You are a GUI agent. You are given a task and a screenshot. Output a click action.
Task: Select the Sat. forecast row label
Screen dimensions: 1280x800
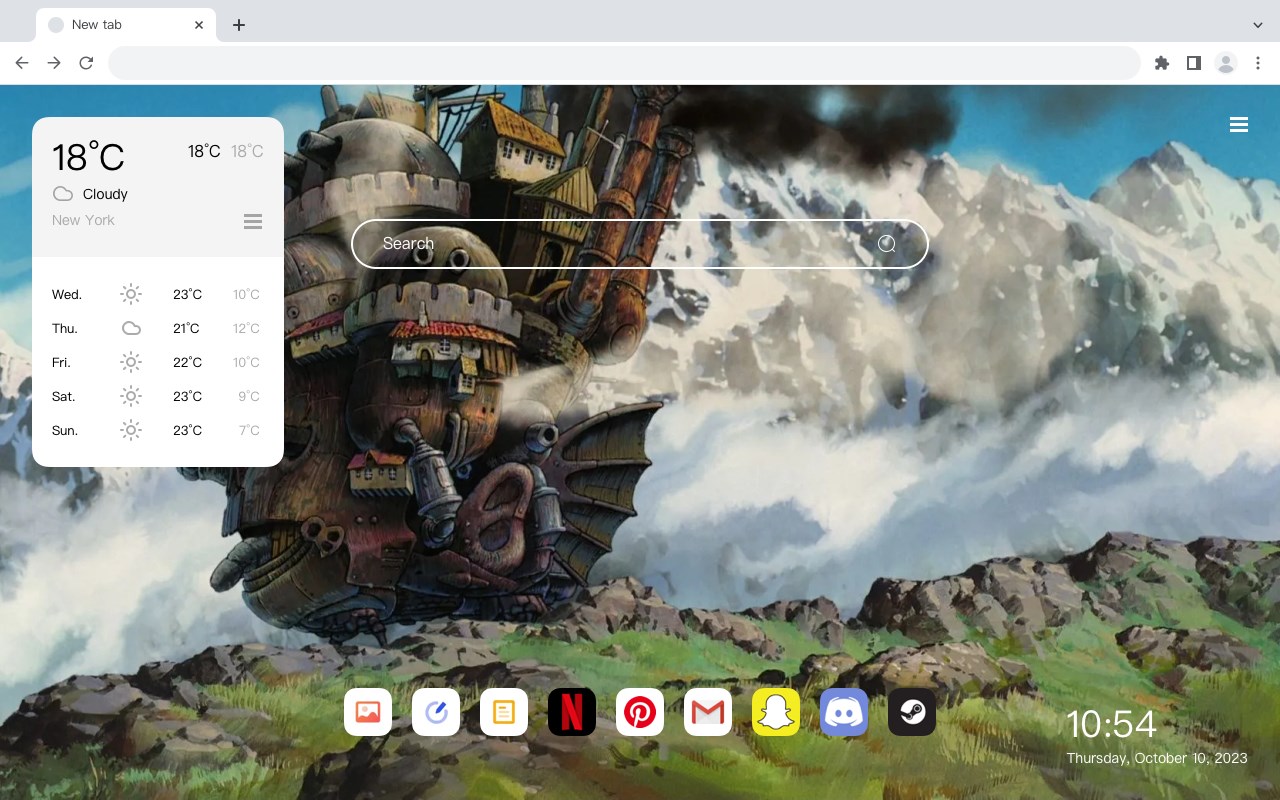[64, 396]
